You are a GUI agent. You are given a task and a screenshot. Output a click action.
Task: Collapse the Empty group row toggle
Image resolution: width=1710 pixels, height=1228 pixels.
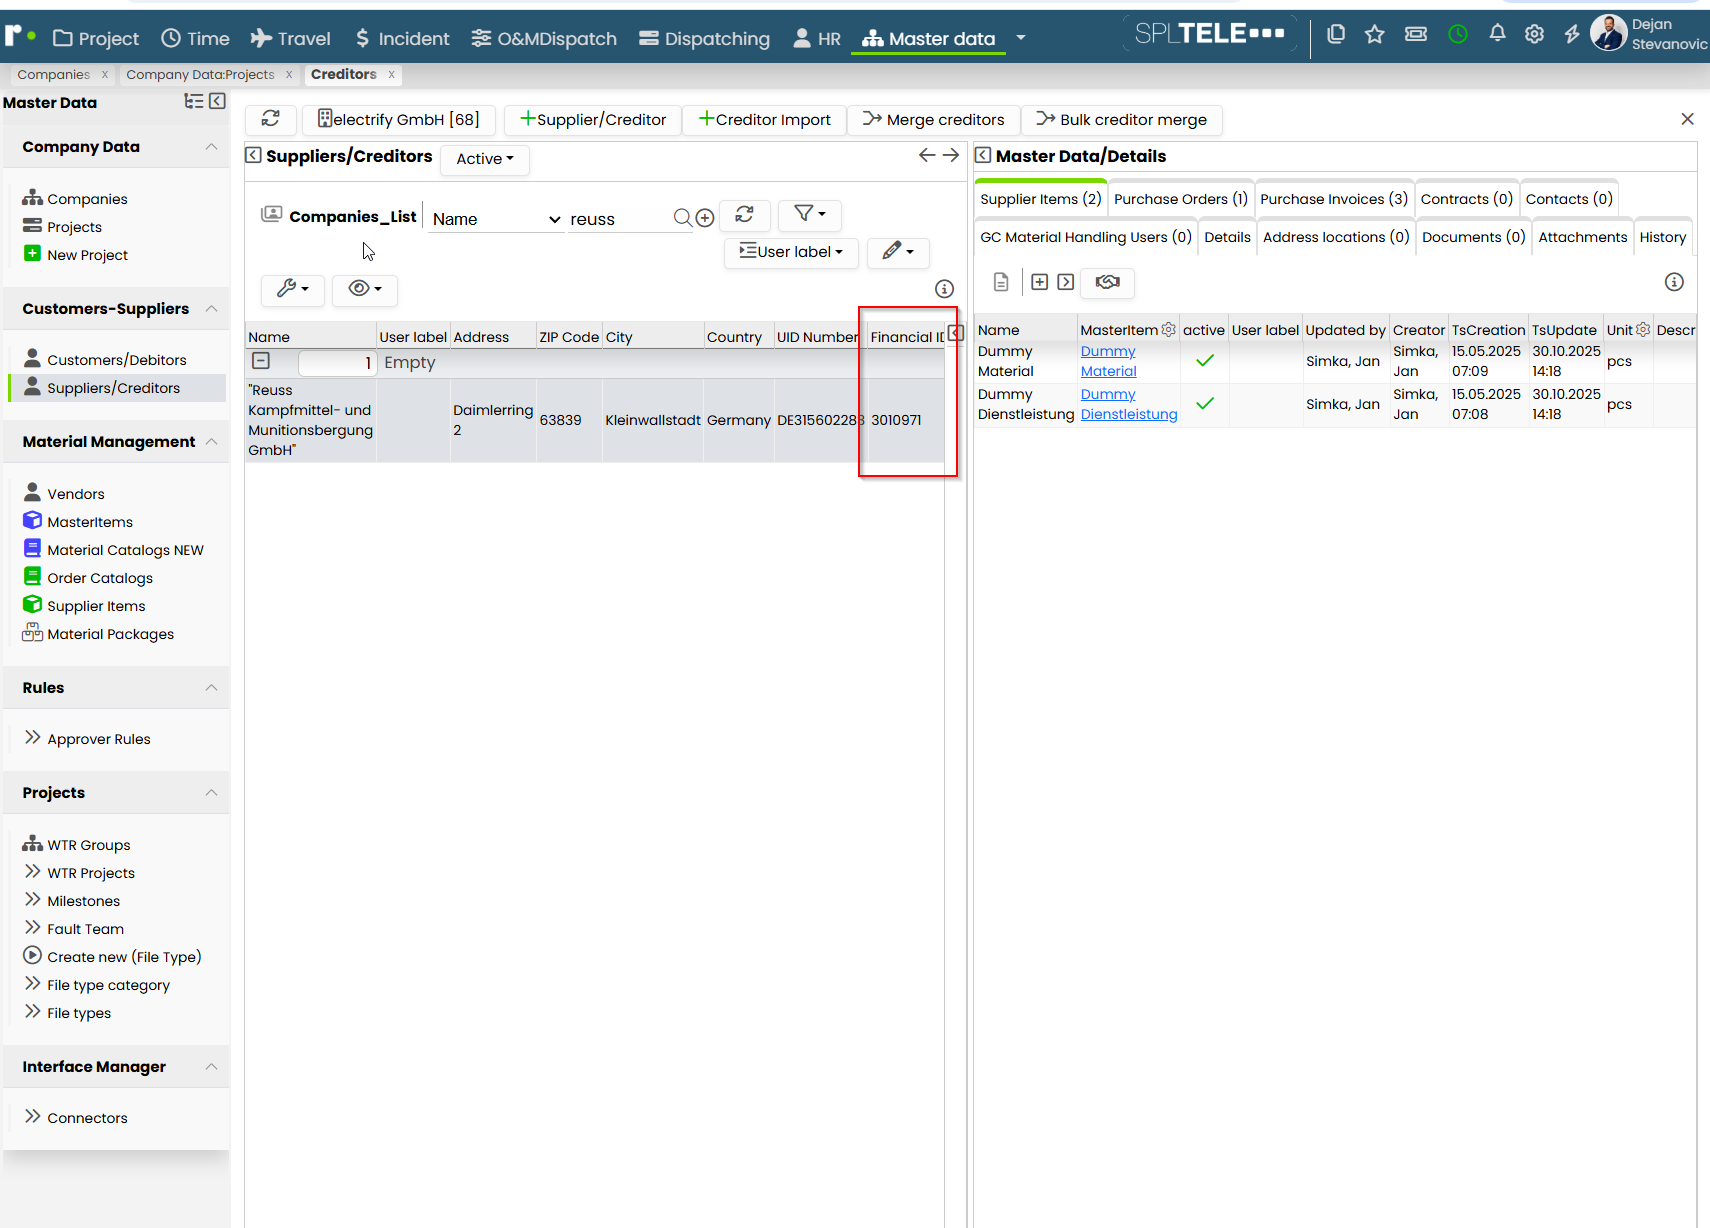[x=261, y=361]
